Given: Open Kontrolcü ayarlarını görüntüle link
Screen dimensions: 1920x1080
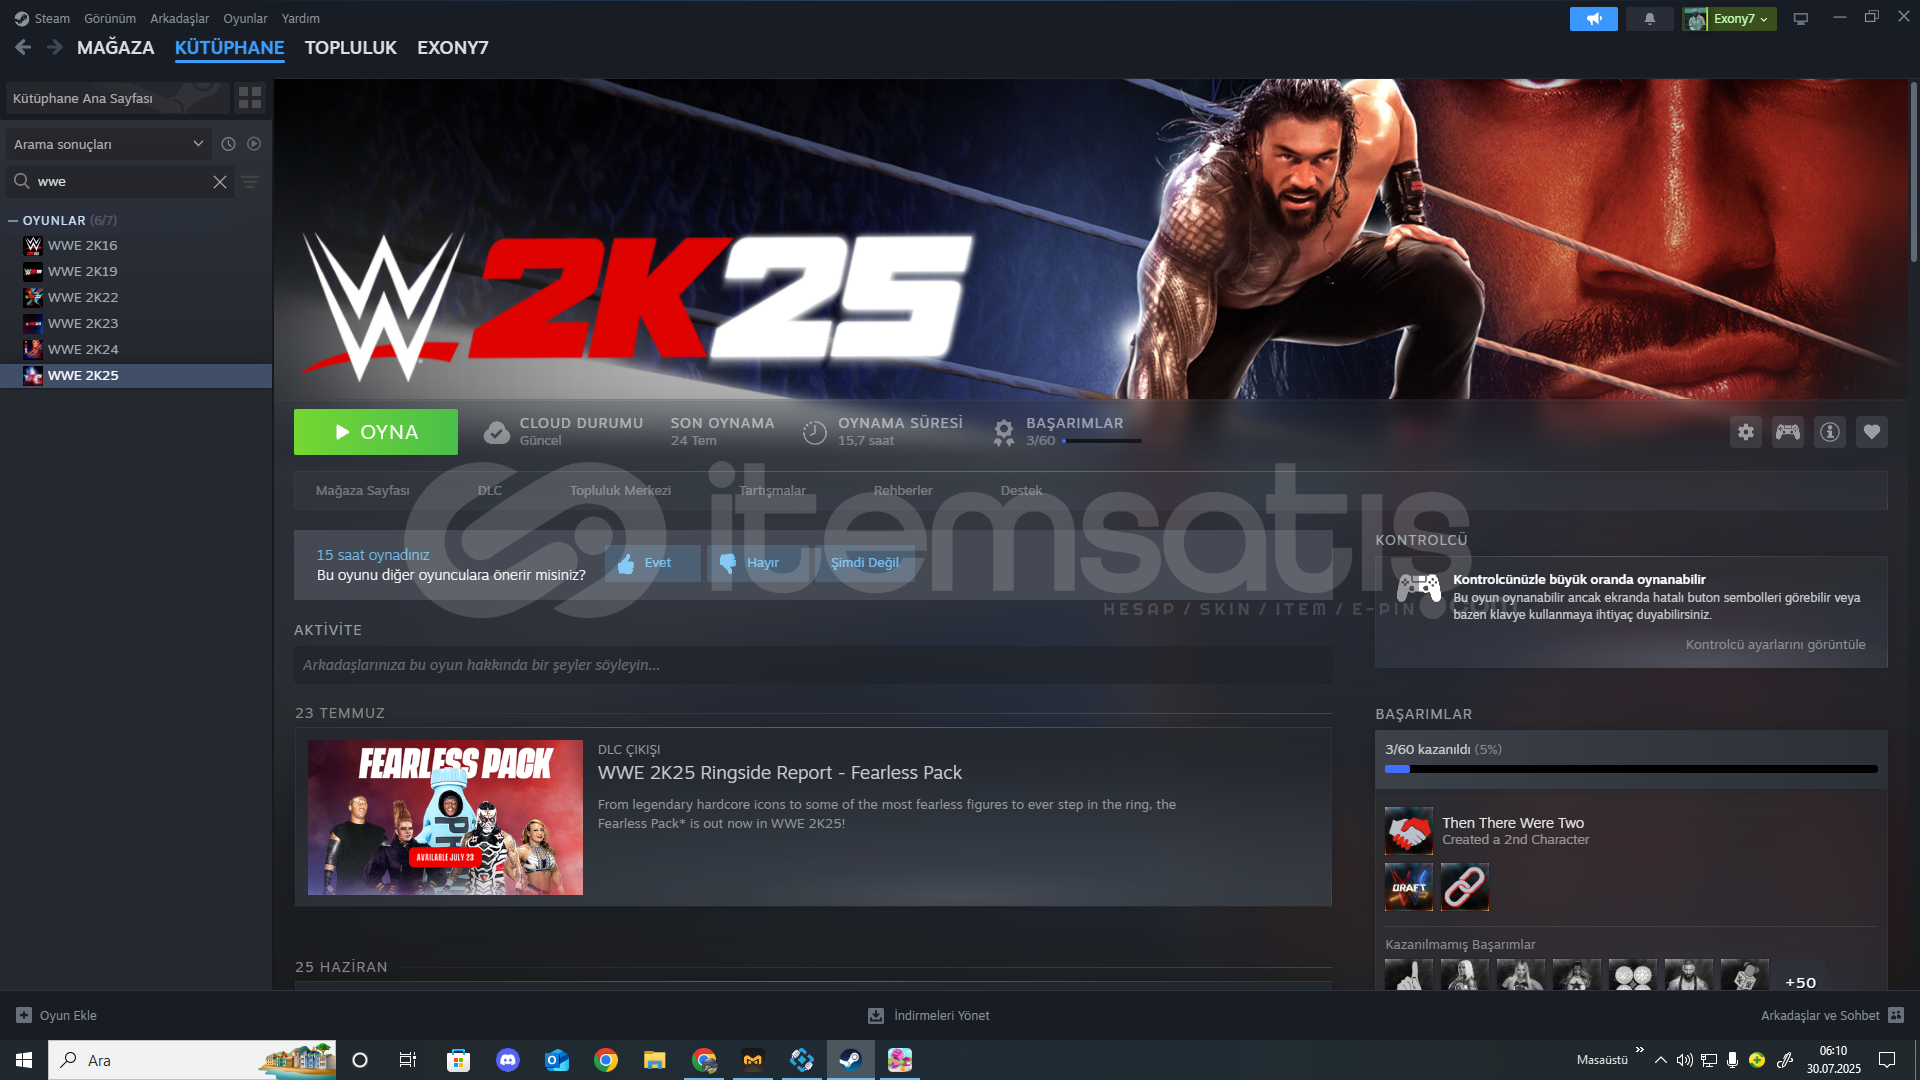Looking at the screenshot, I should pos(1776,644).
